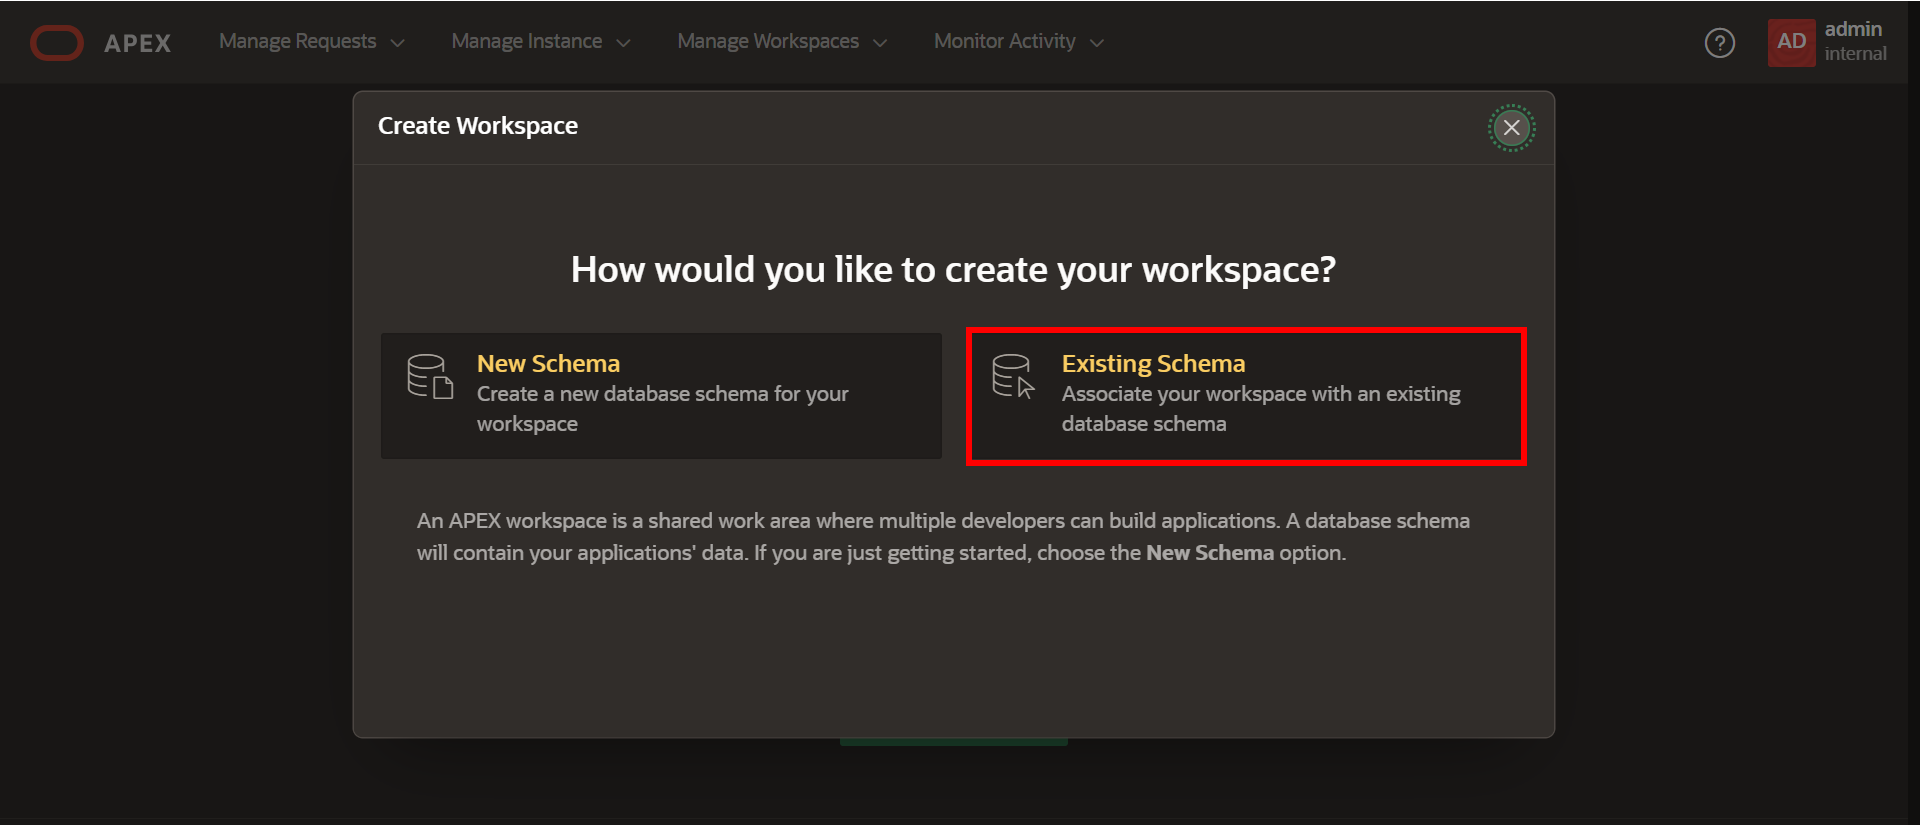
Task: Click the Existing Schema database icon
Action: pos(1013,377)
